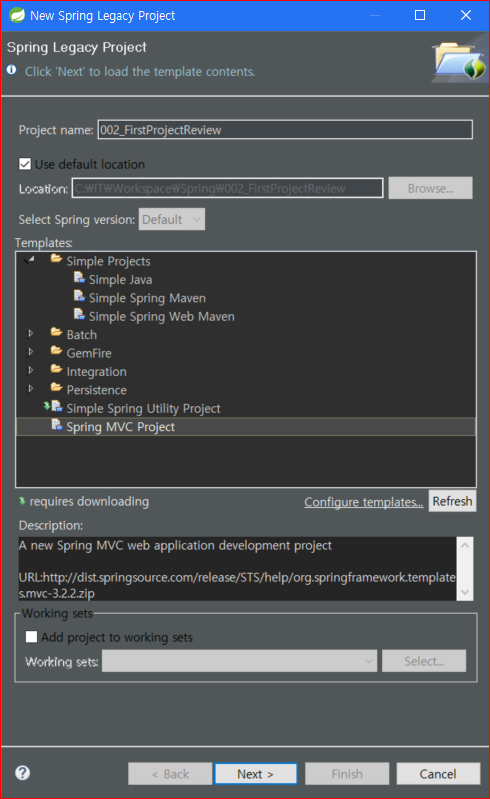Uncheck Use default location
Image resolution: width=490 pixels, height=799 pixels.
[24, 164]
